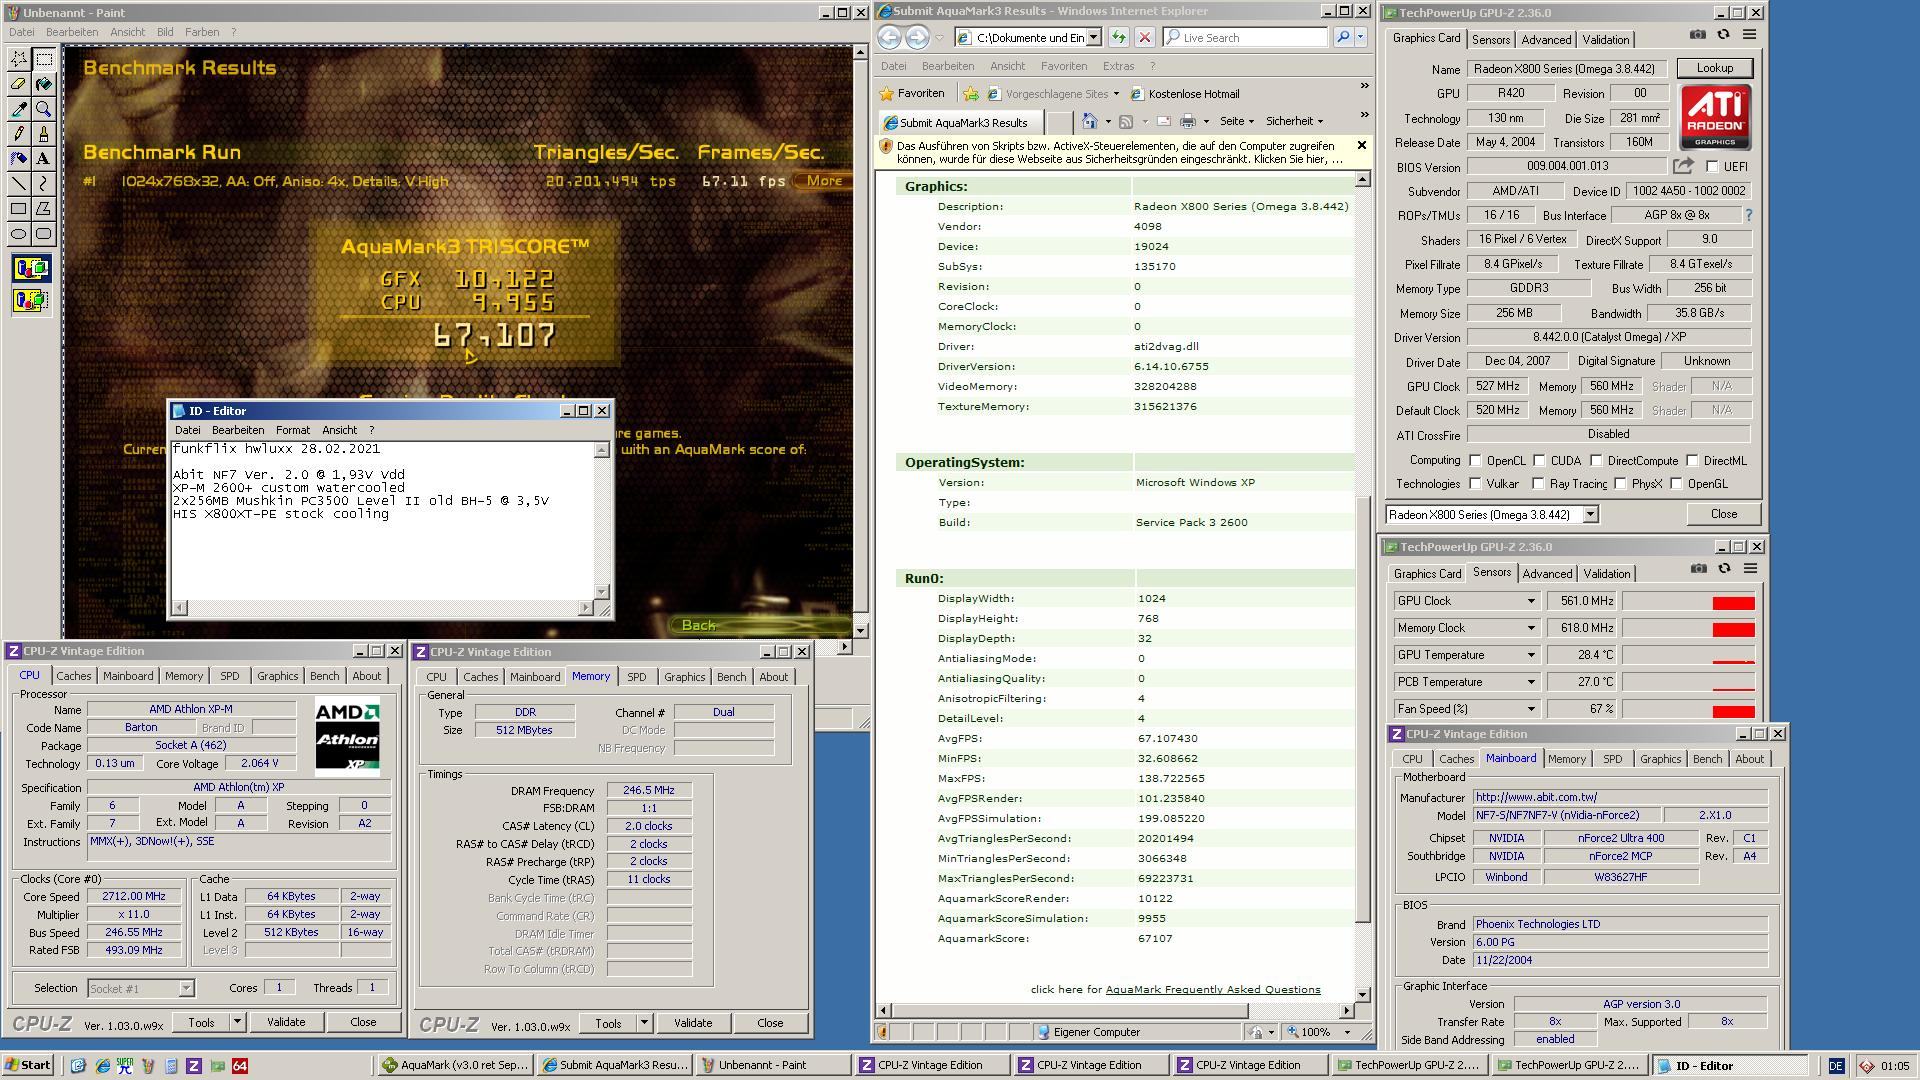The width and height of the screenshot is (1920, 1080).
Task: Select the Polygon tool in Paint
Action: pos(44,209)
